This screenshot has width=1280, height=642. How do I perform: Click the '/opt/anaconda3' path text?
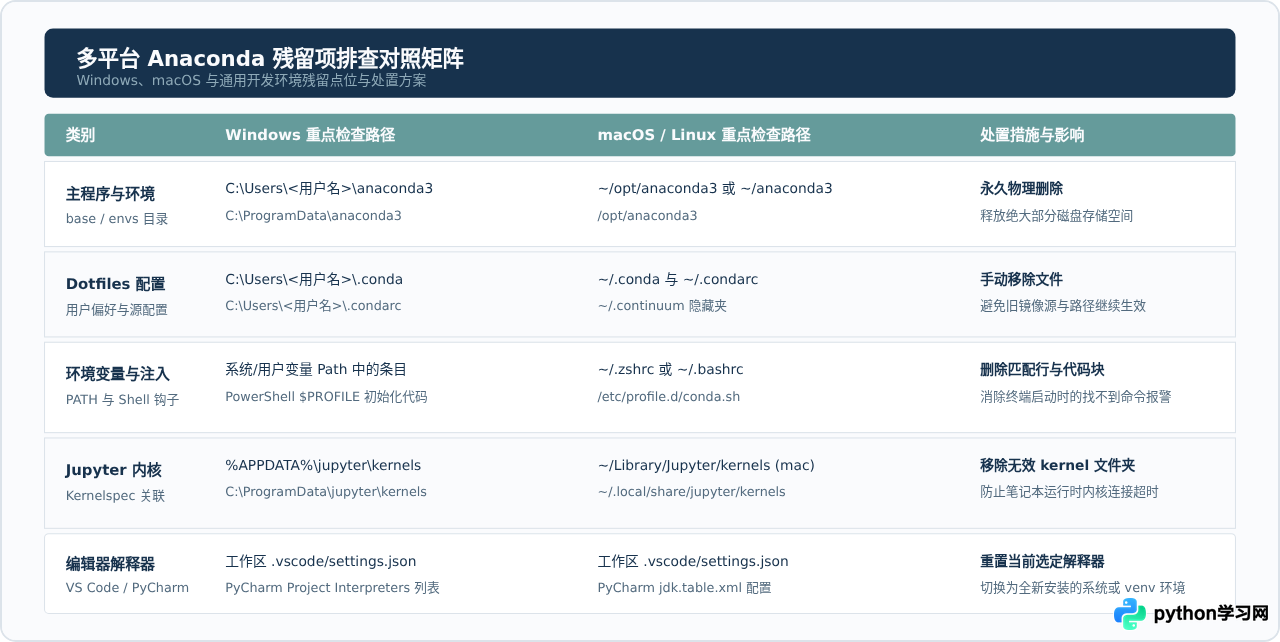(647, 215)
